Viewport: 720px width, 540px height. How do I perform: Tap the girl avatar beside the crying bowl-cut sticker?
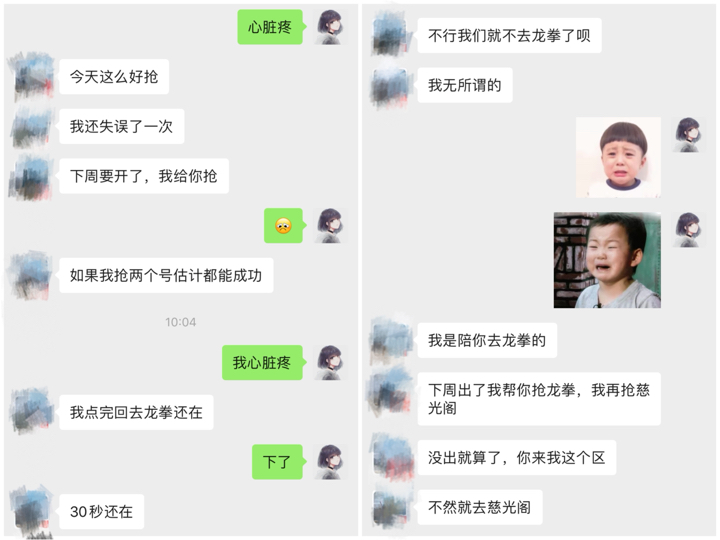[x=687, y=135]
